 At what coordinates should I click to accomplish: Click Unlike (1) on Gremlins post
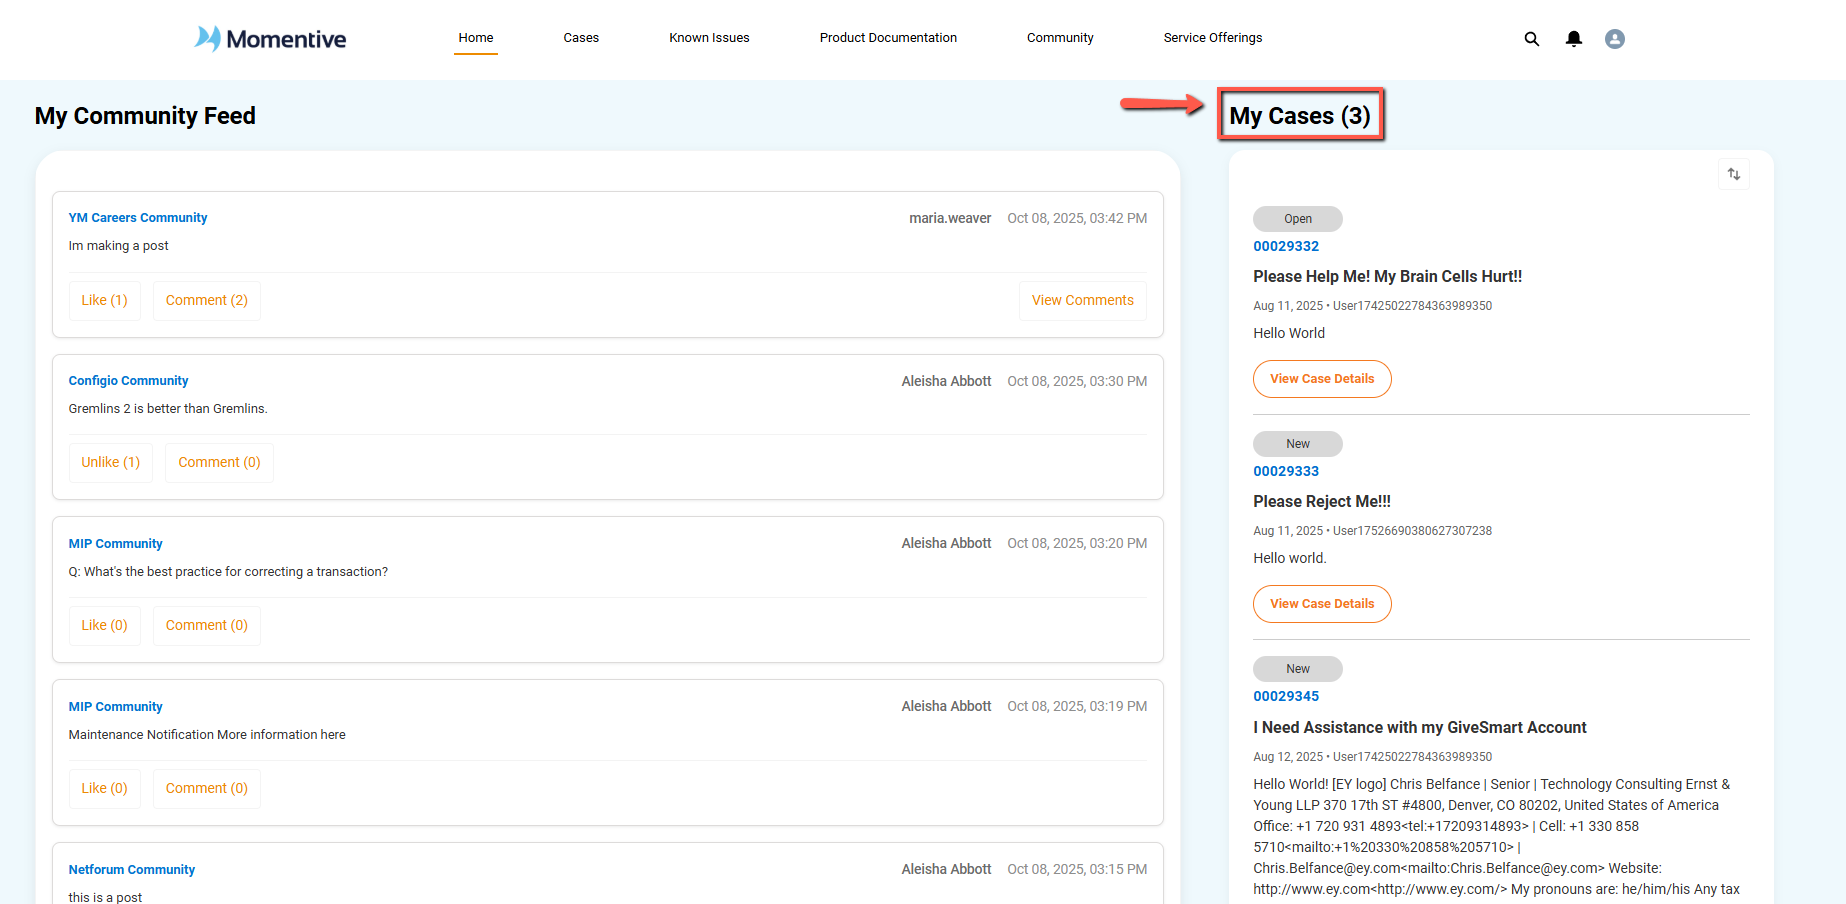pyautogui.click(x=111, y=462)
